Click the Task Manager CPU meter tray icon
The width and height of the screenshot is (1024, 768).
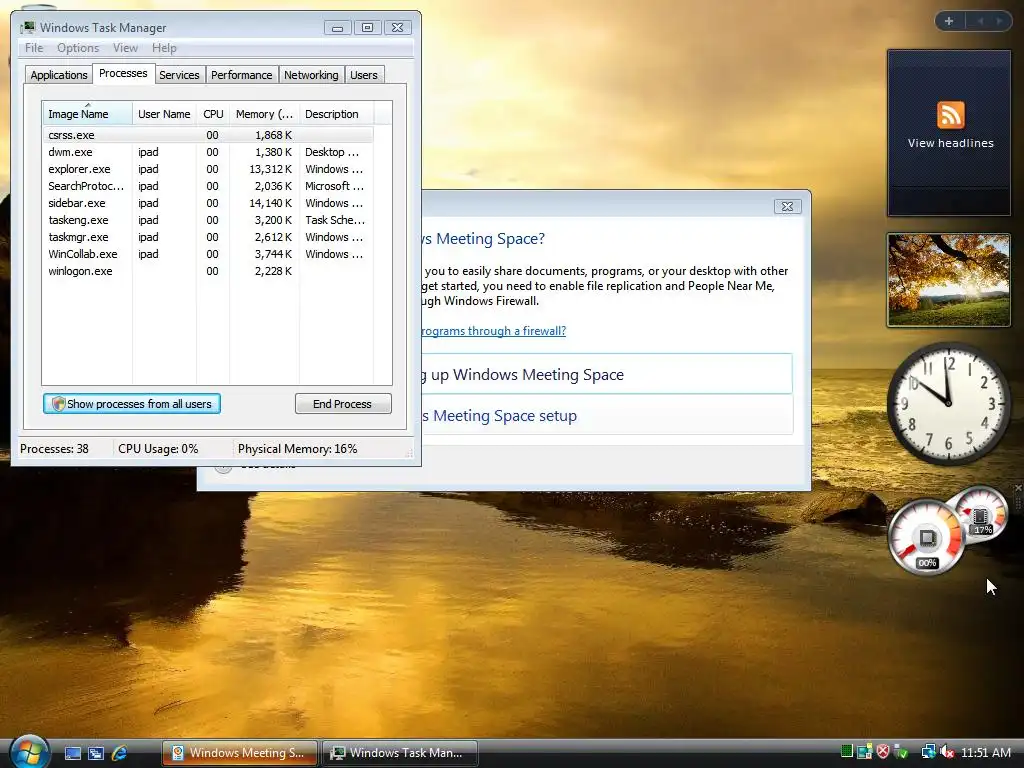point(846,752)
